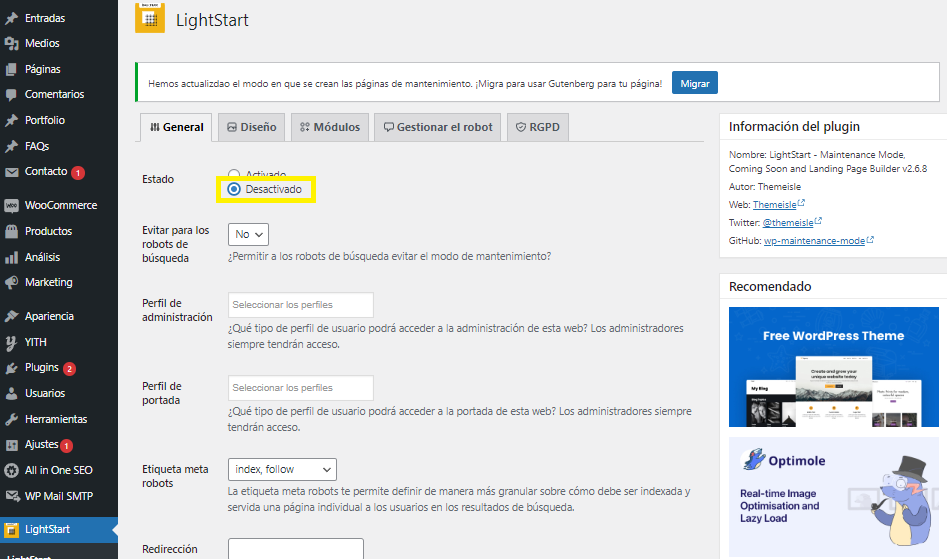Open the Perfil de administración profile selector
Screen dimensions: 947x559
(300, 305)
